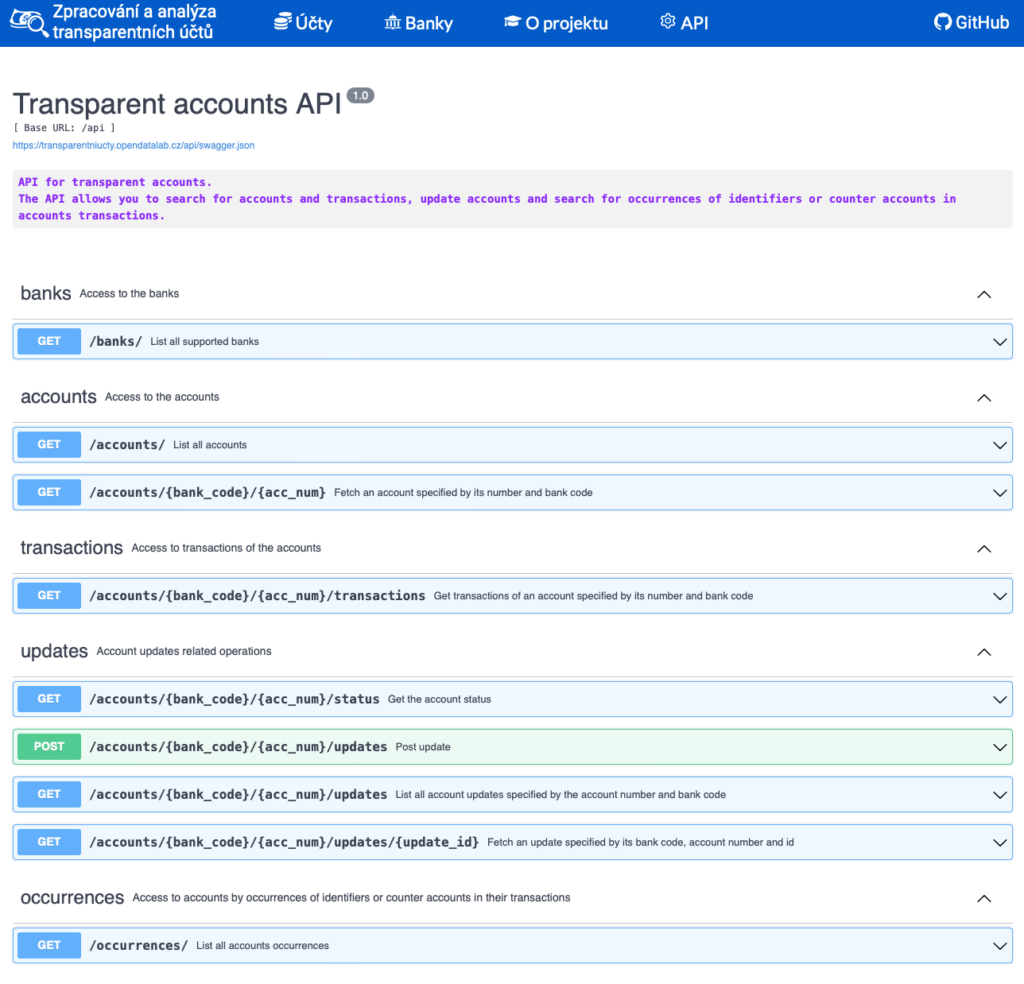
Task: Collapse the occurrences section chevron
Action: click(984, 898)
